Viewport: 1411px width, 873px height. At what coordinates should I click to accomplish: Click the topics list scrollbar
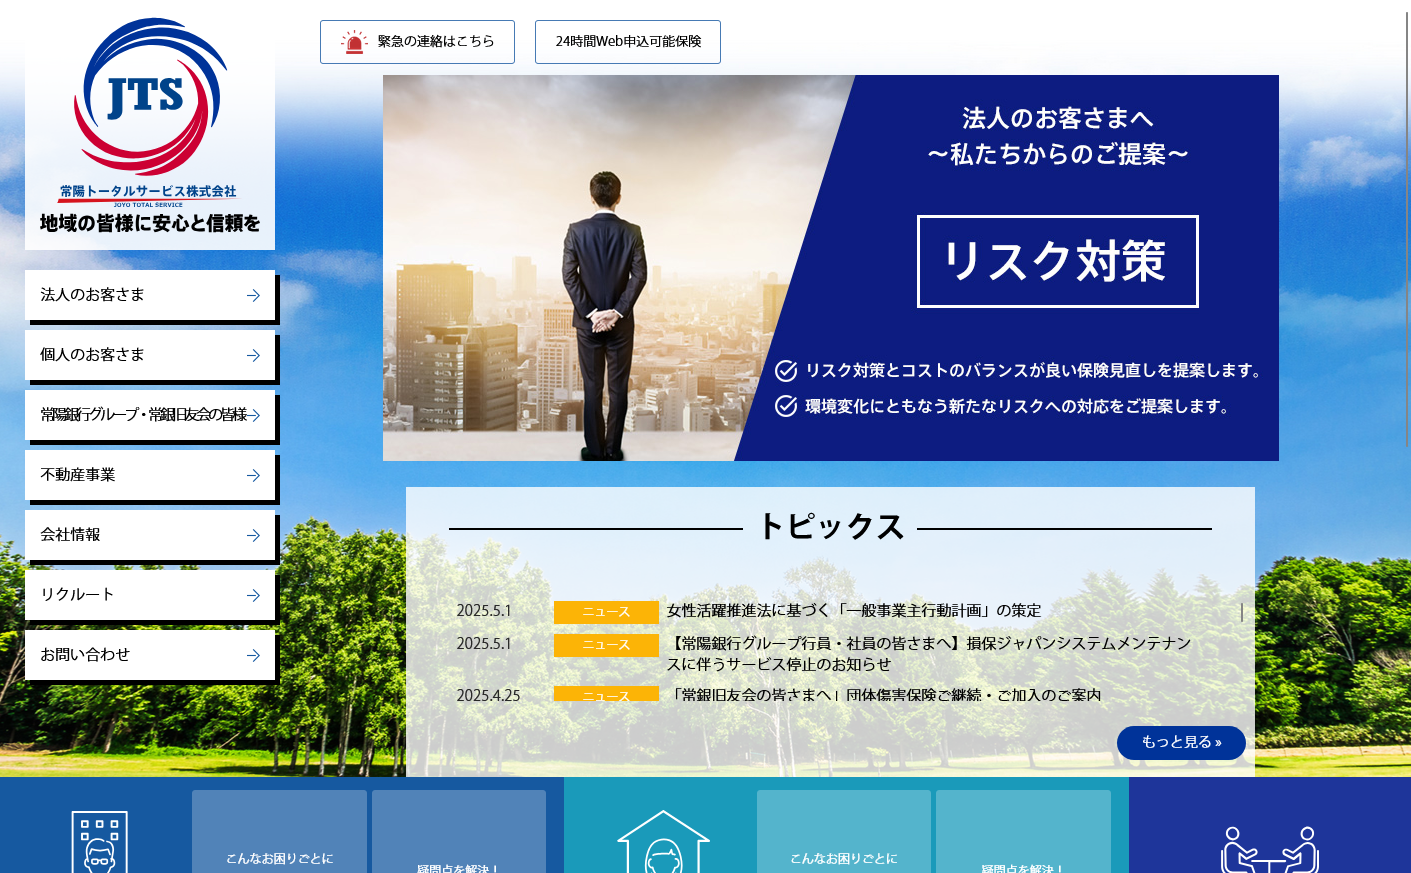point(1241,612)
